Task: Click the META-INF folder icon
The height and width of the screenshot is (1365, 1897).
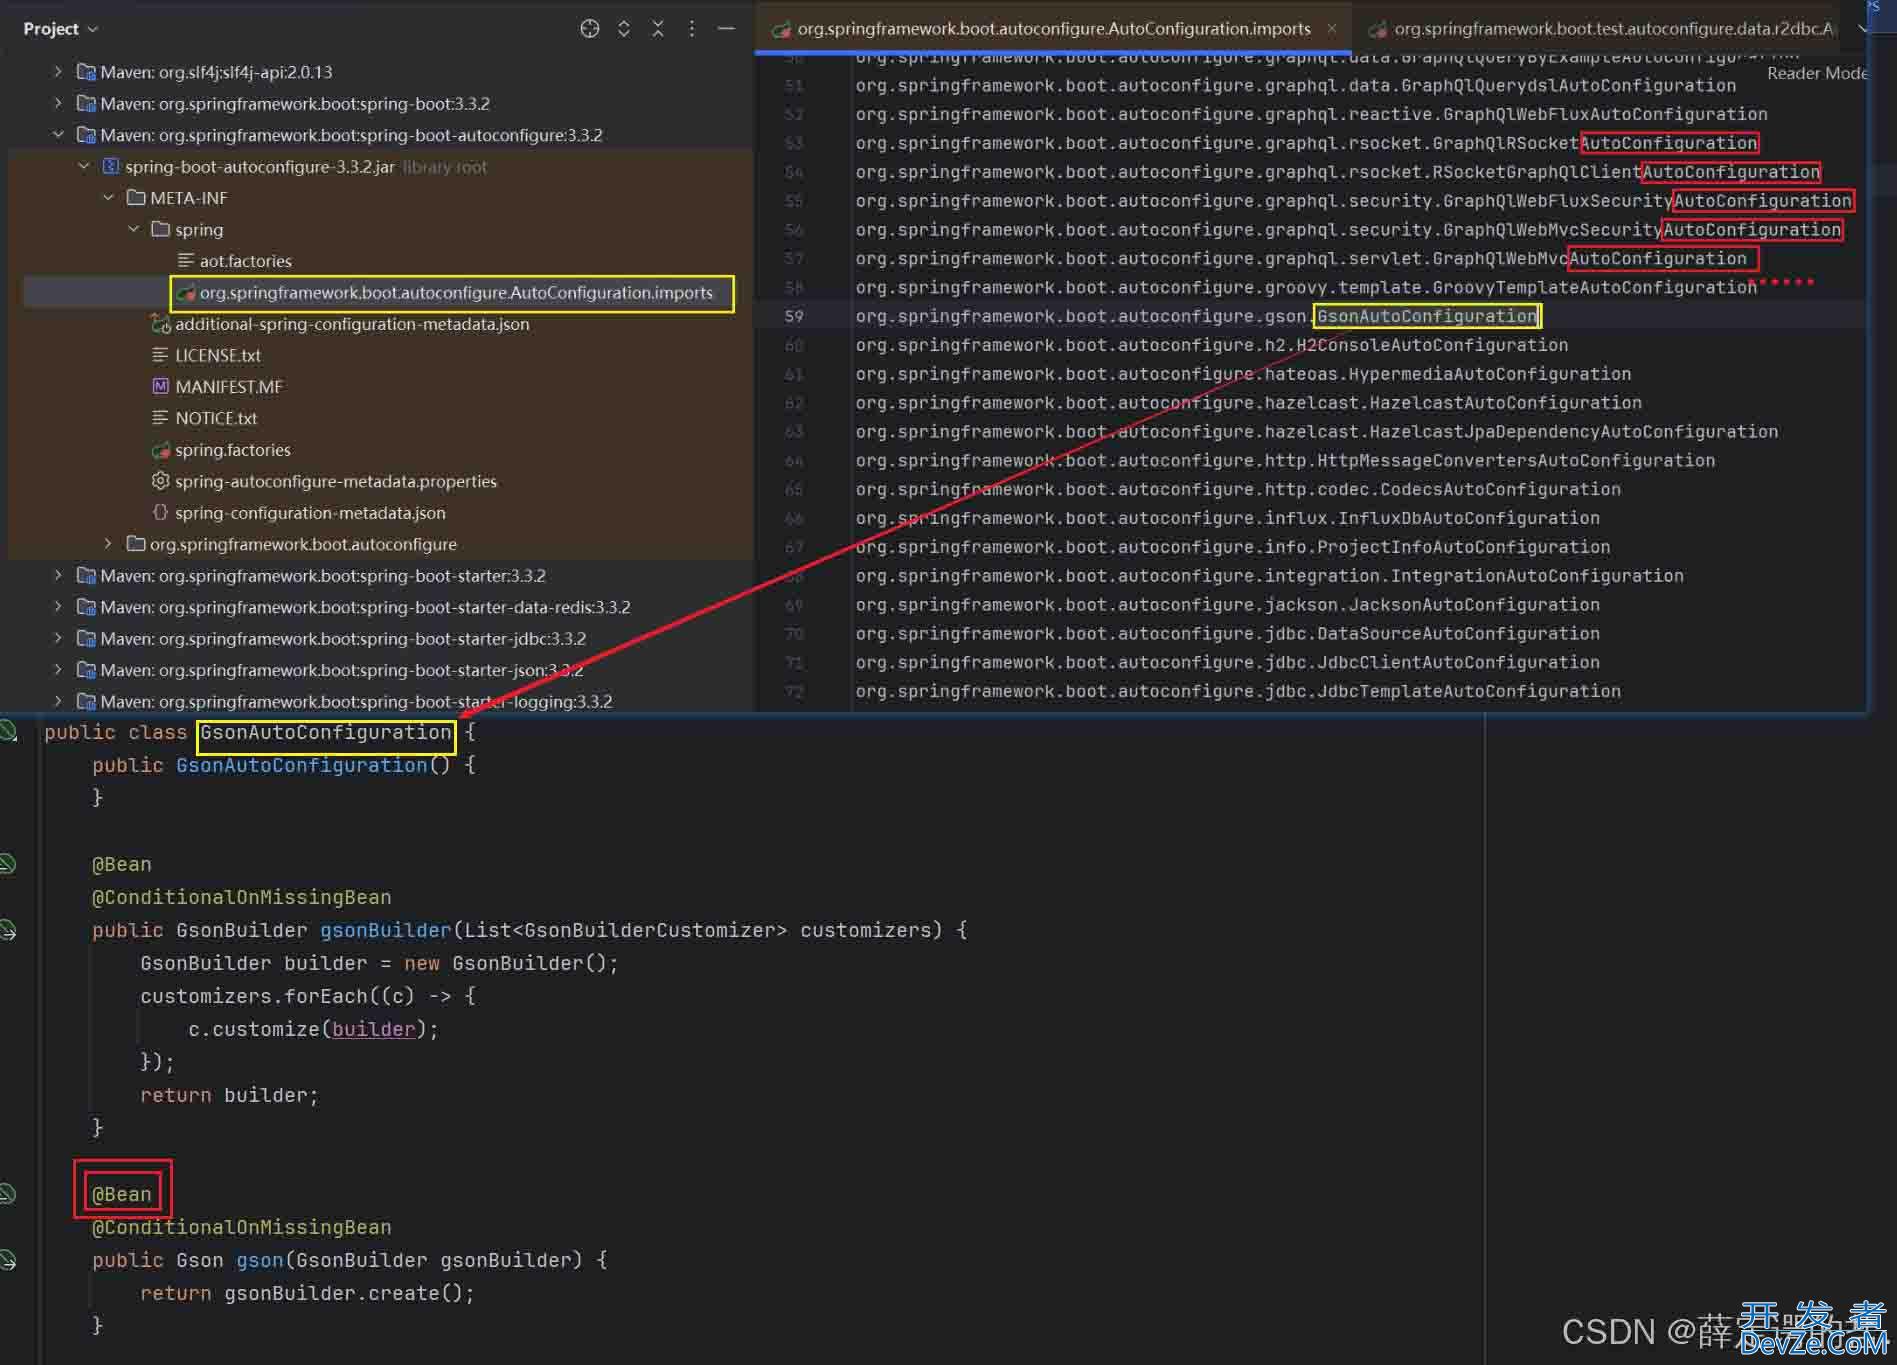Action: coord(136,198)
